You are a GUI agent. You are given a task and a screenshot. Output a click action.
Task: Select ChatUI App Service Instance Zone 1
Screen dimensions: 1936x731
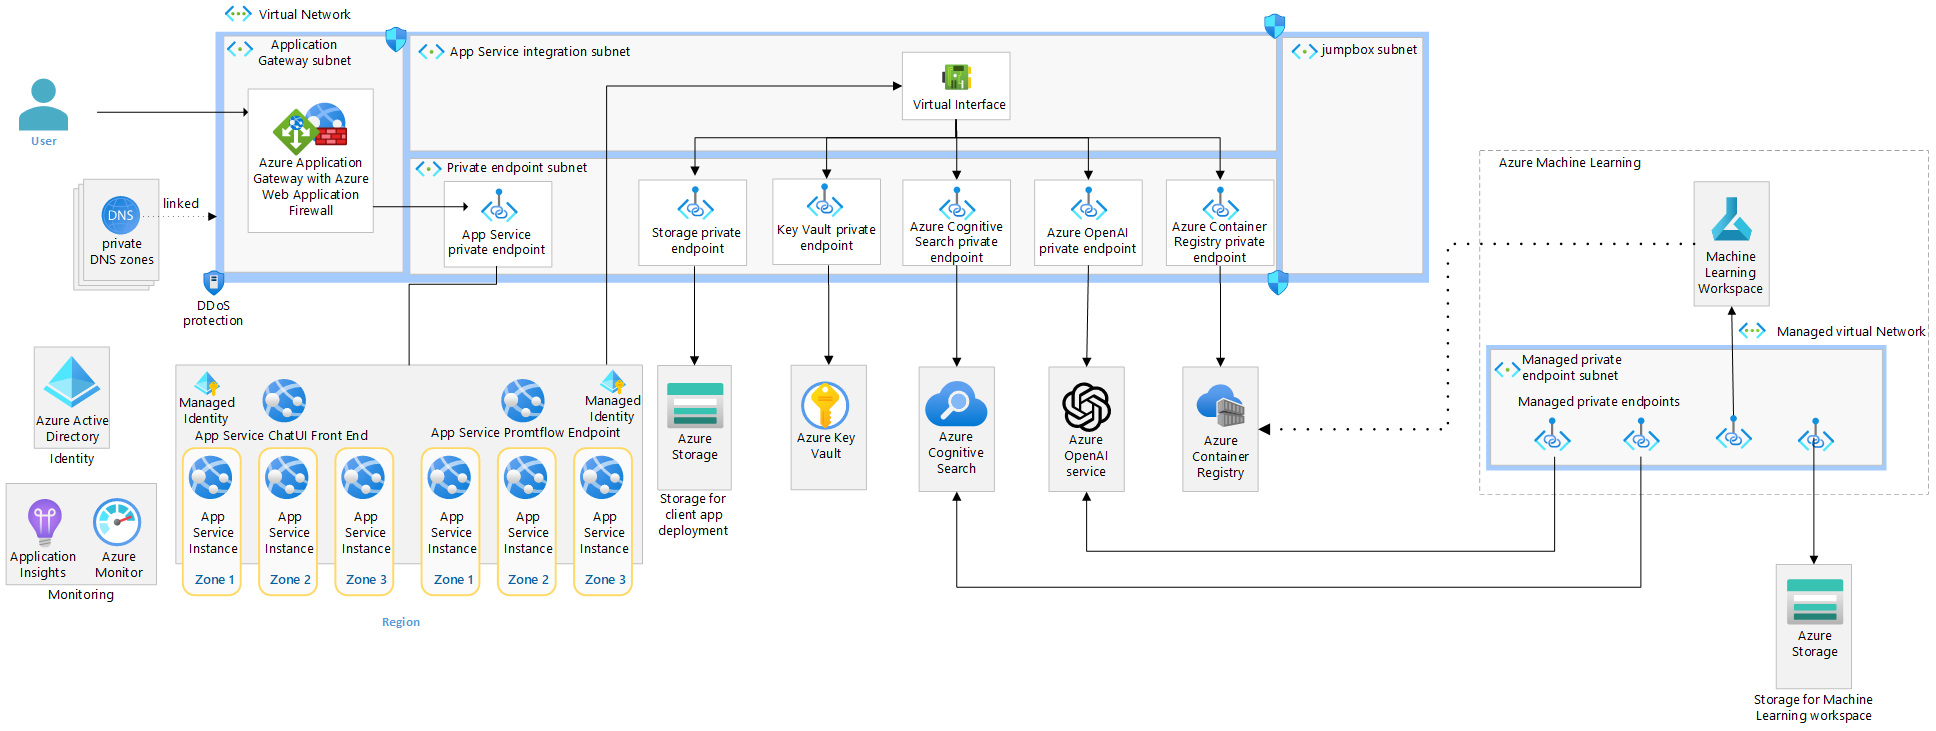212,521
